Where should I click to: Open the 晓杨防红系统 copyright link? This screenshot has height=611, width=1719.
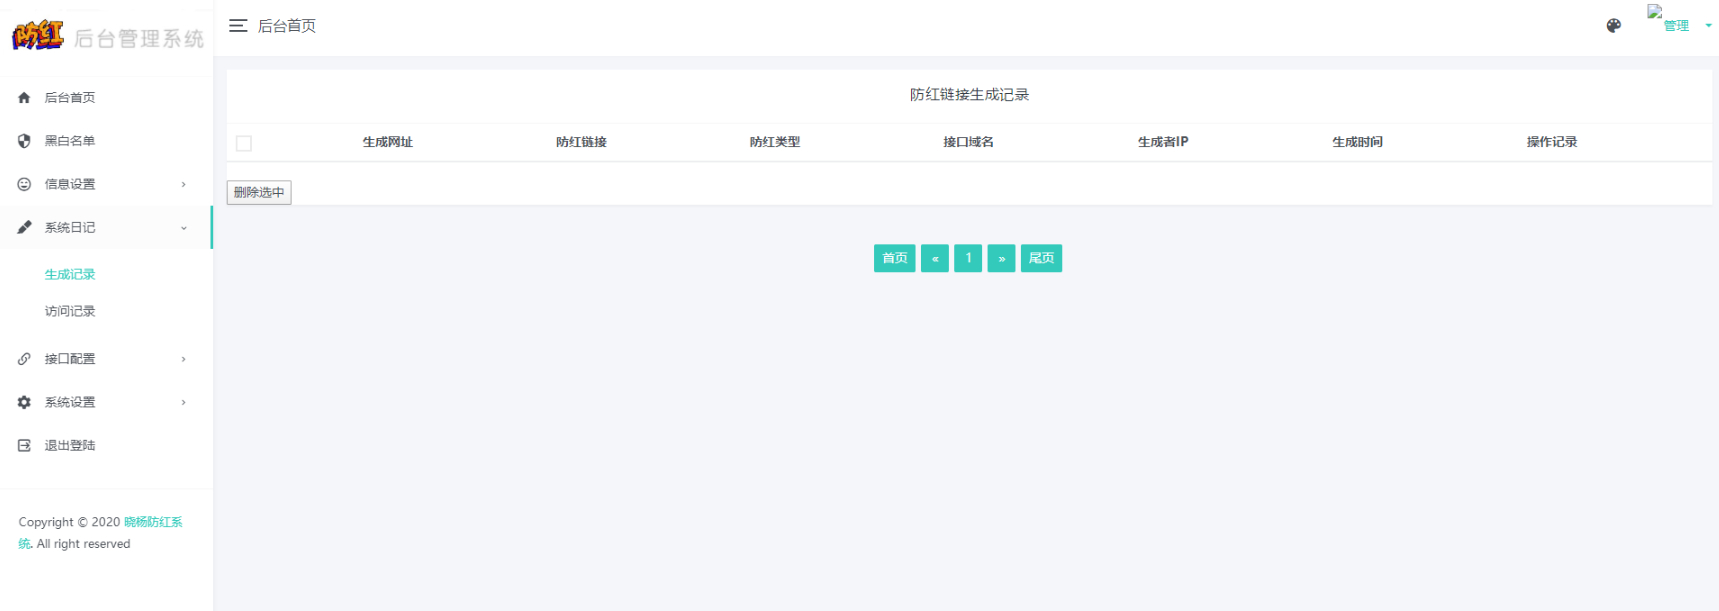tap(100, 533)
